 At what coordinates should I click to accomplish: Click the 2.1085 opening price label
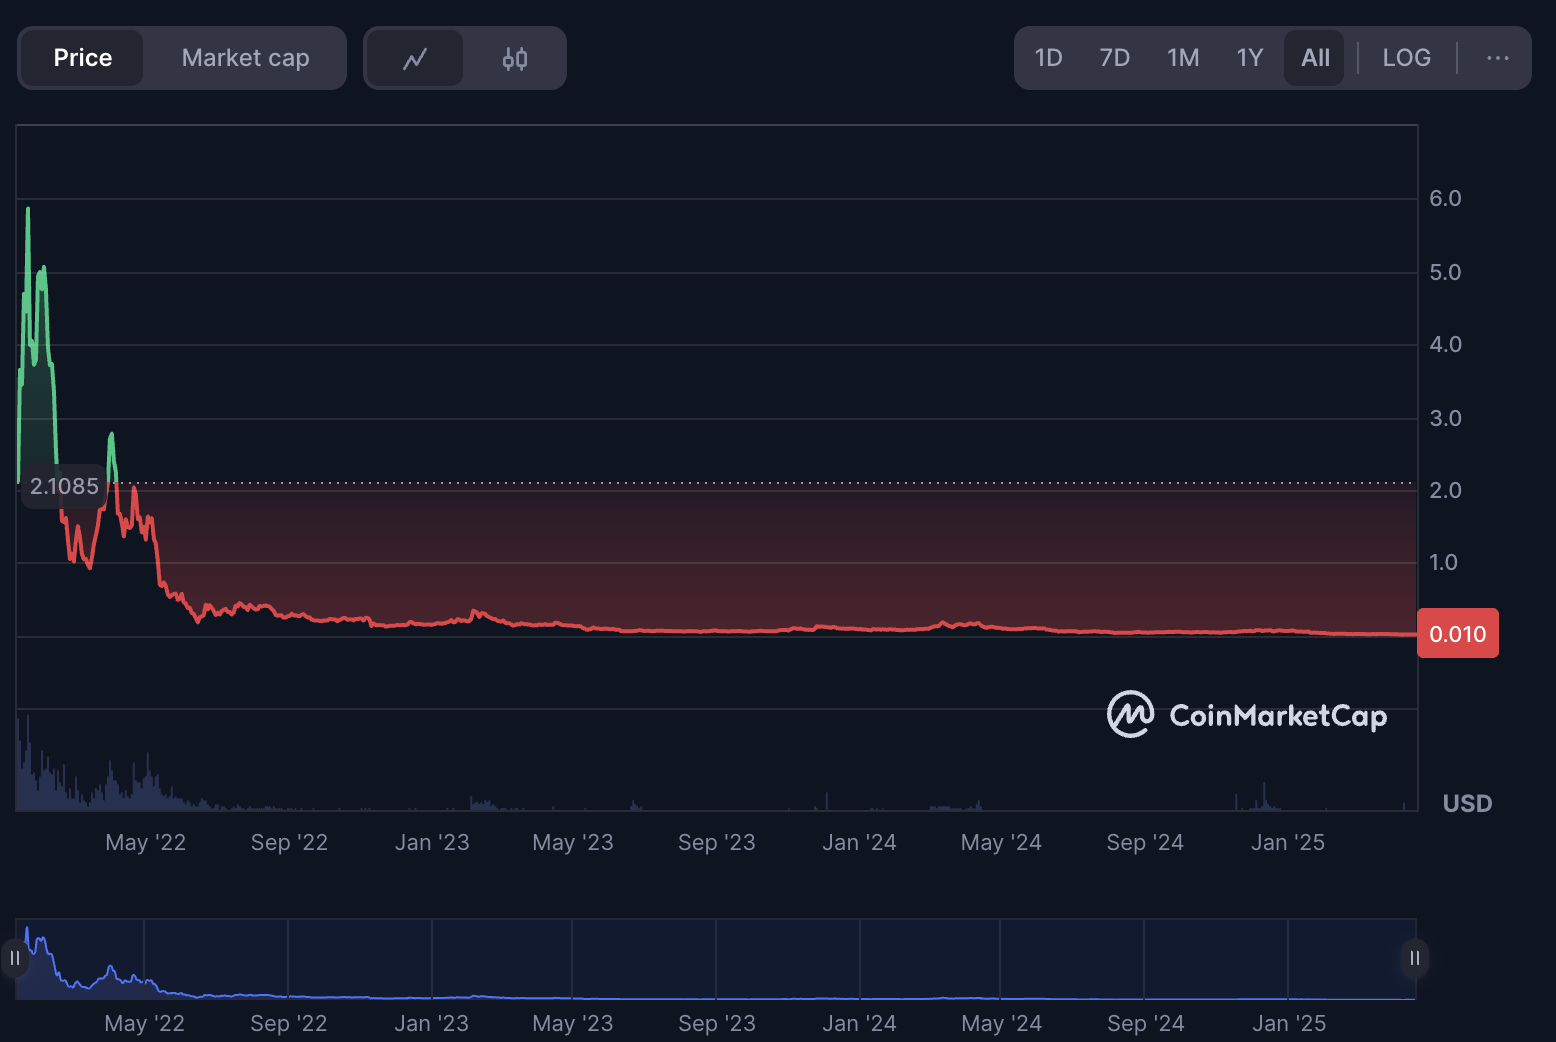coord(64,486)
